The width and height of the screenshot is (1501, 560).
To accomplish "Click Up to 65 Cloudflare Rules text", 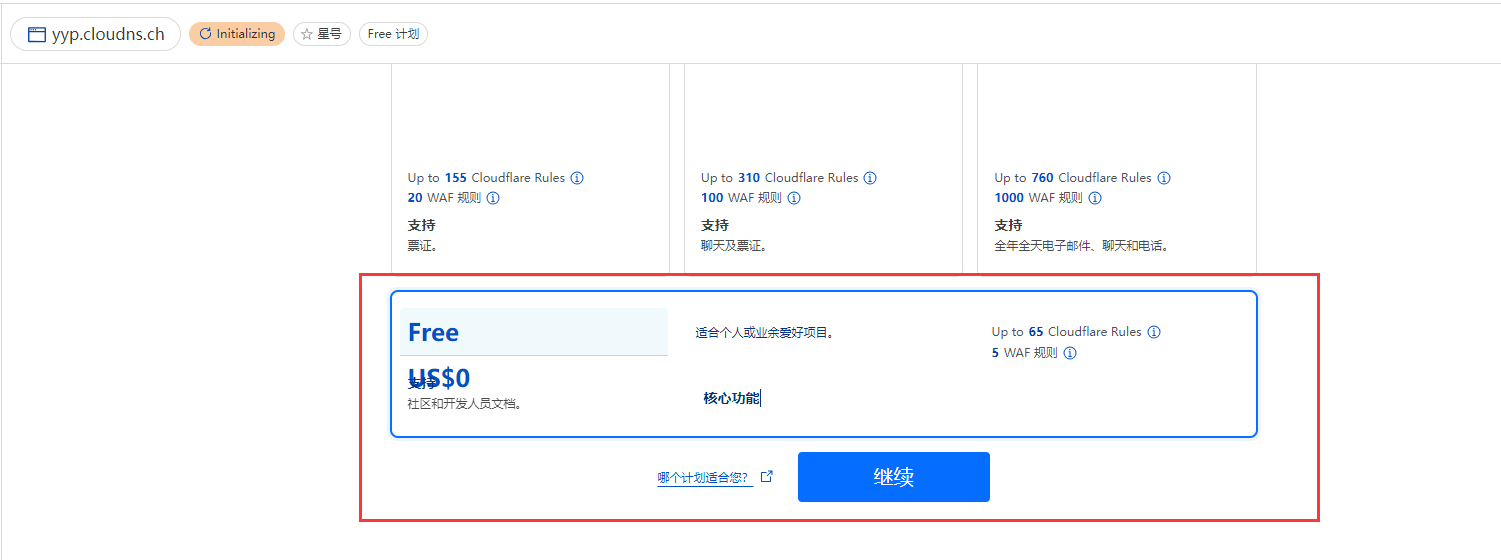I will point(1066,332).
